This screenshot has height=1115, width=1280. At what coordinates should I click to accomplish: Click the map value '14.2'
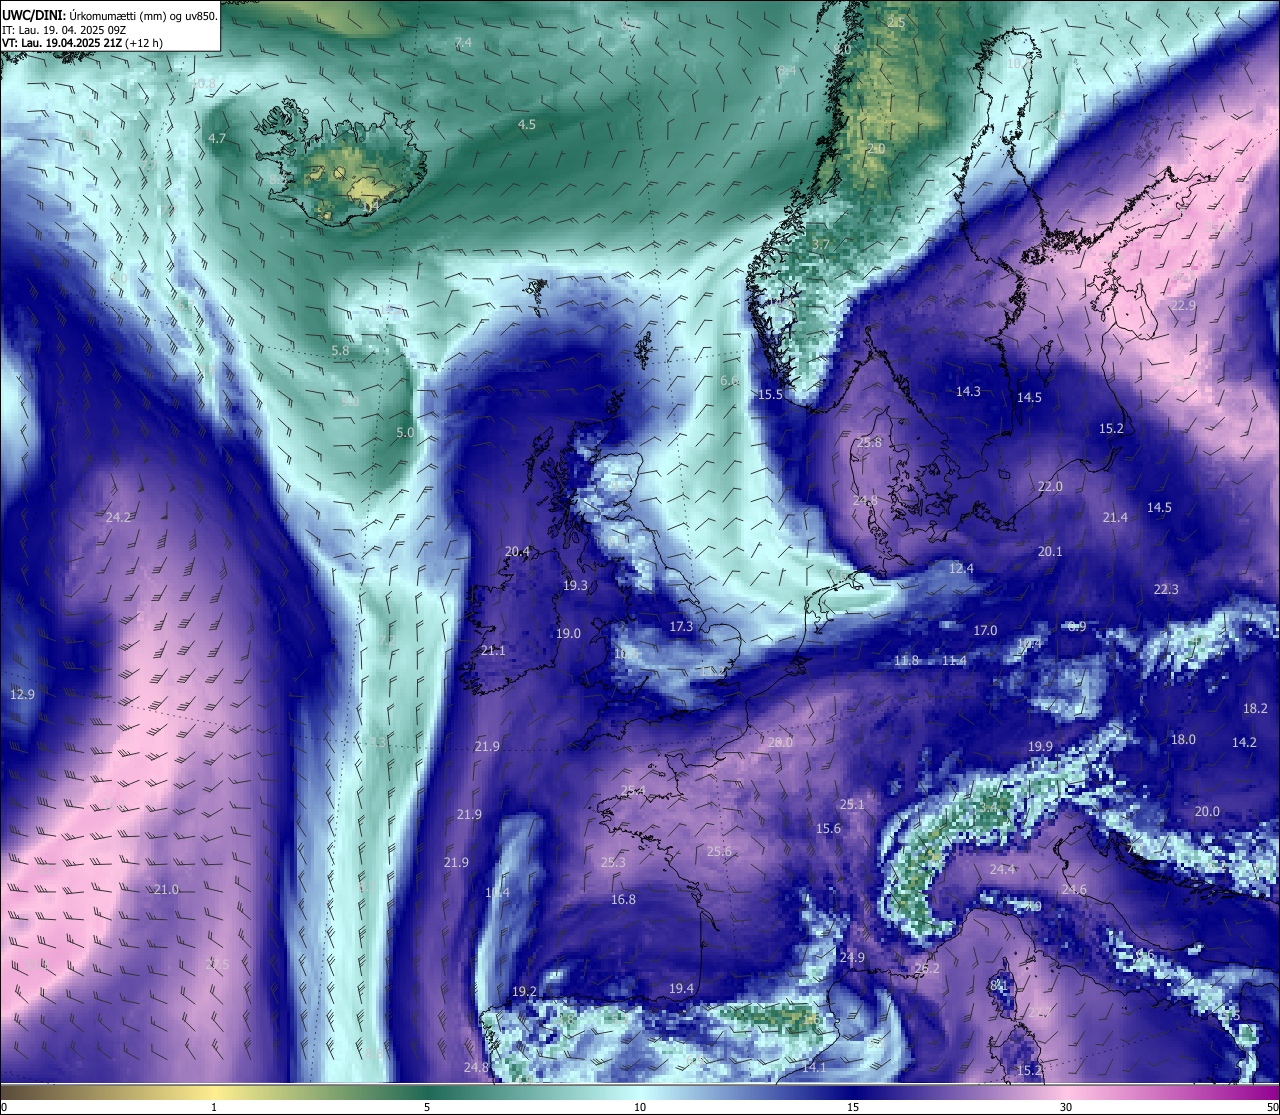(1244, 742)
